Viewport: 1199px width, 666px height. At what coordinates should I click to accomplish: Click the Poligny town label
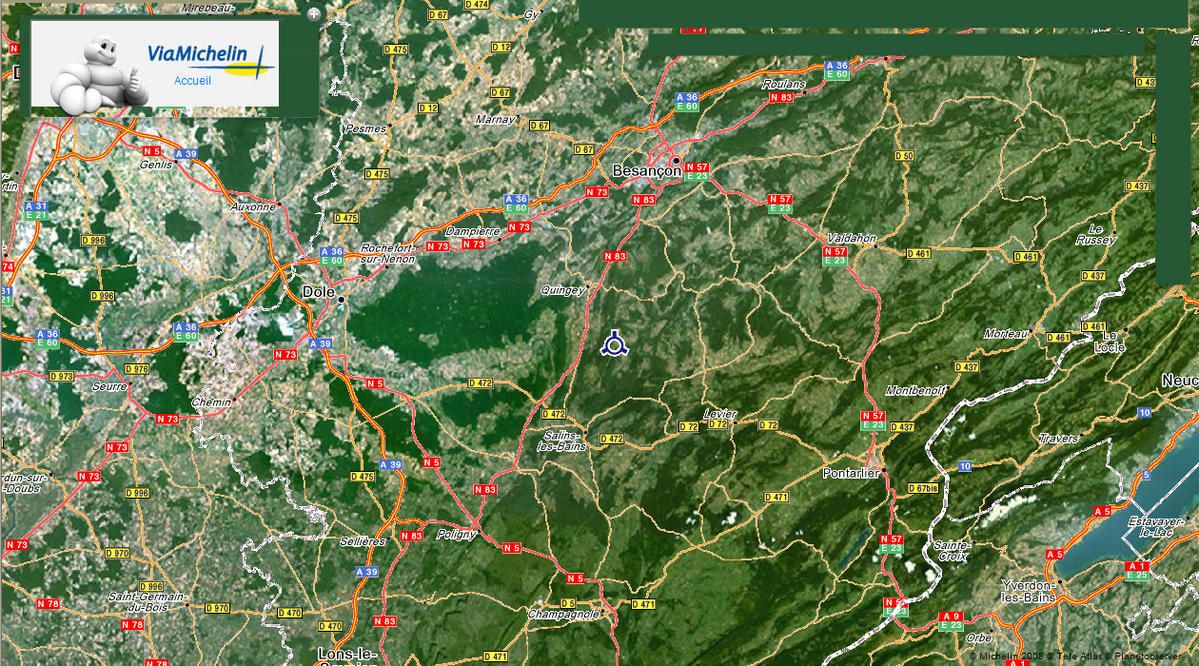[456, 534]
